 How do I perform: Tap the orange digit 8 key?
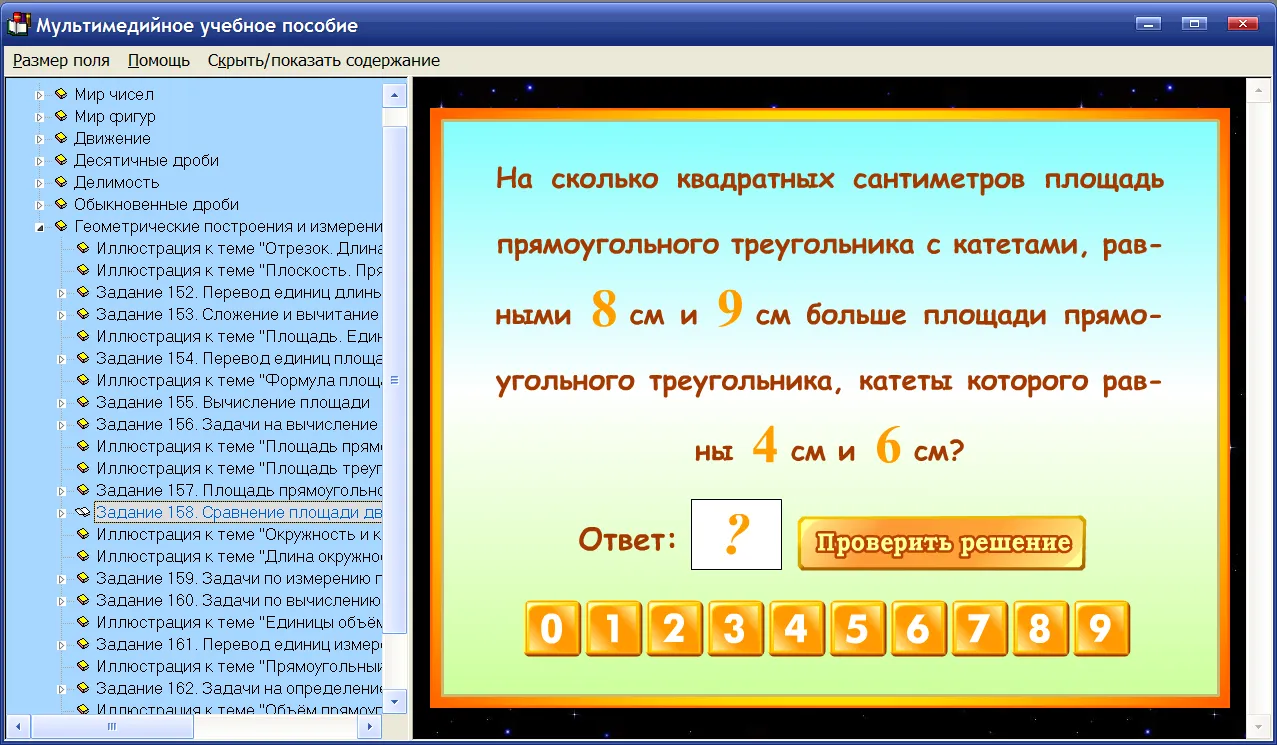point(1040,629)
